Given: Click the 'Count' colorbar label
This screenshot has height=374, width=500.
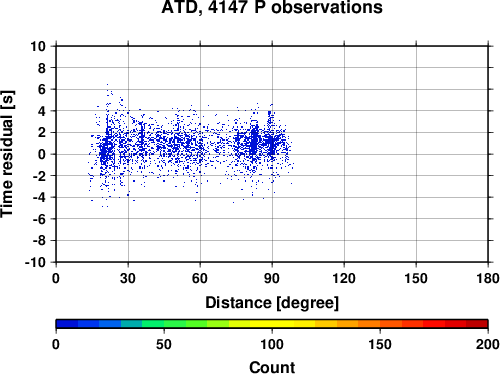Looking at the screenshot, I should (x=272, y=367).
